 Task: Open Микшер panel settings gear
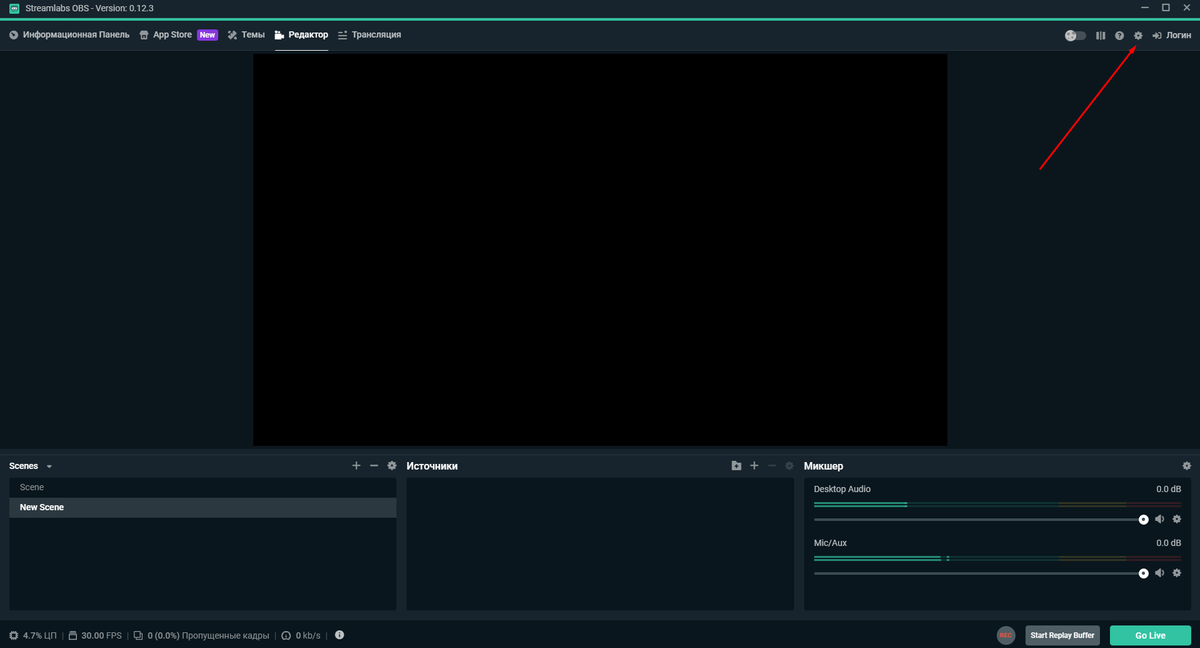(x=1187, y=466)
